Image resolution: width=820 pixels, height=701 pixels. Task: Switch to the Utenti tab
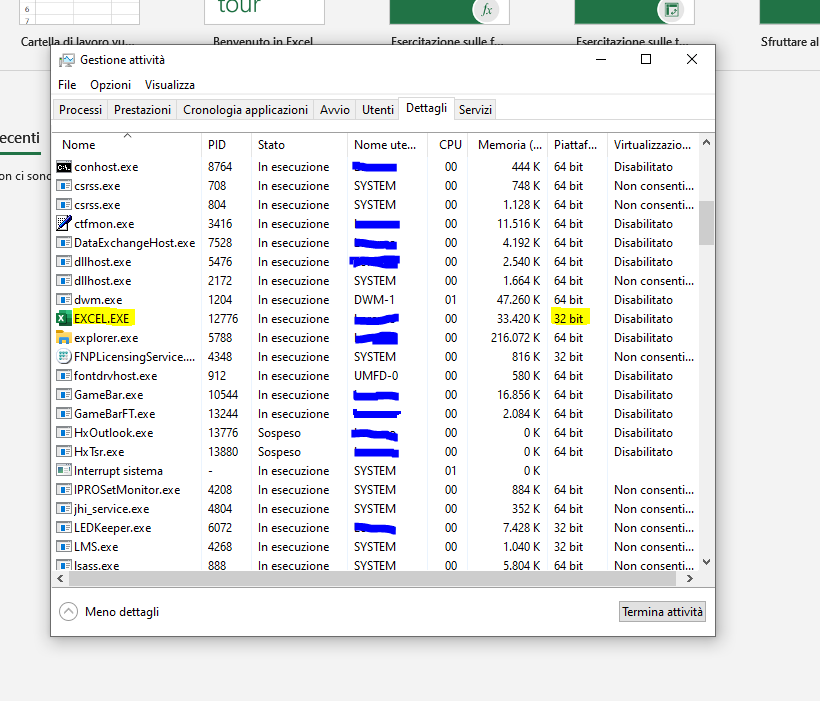click(378, 110)
